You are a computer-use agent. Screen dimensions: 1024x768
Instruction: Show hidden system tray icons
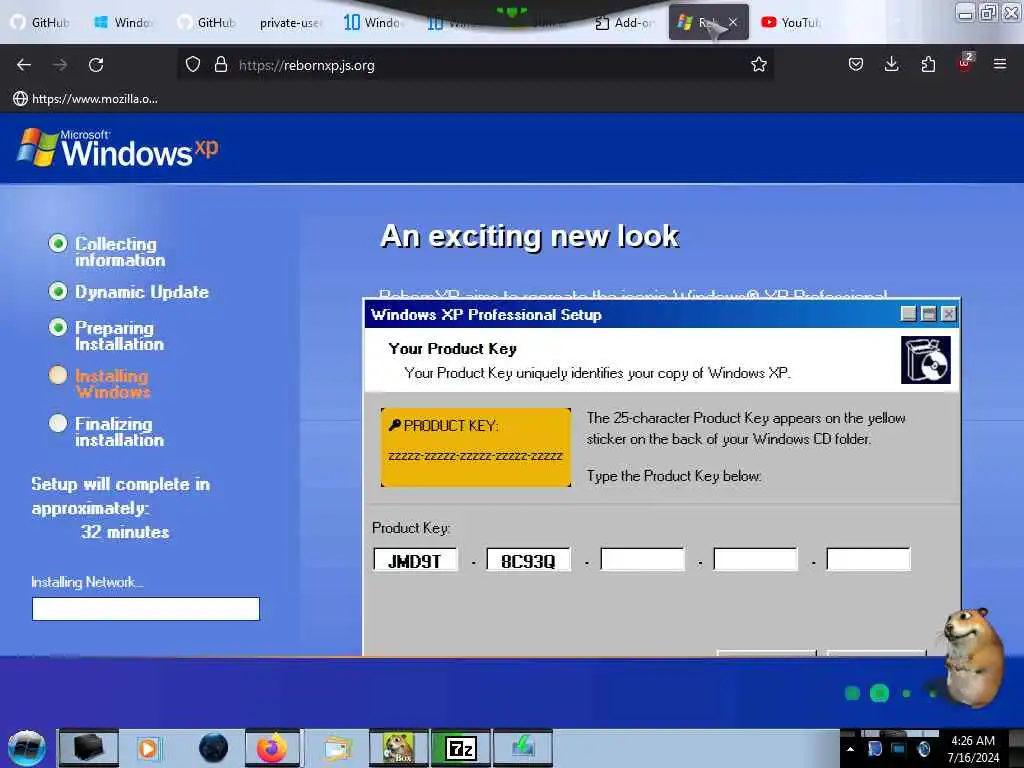(x=850, y=749)
